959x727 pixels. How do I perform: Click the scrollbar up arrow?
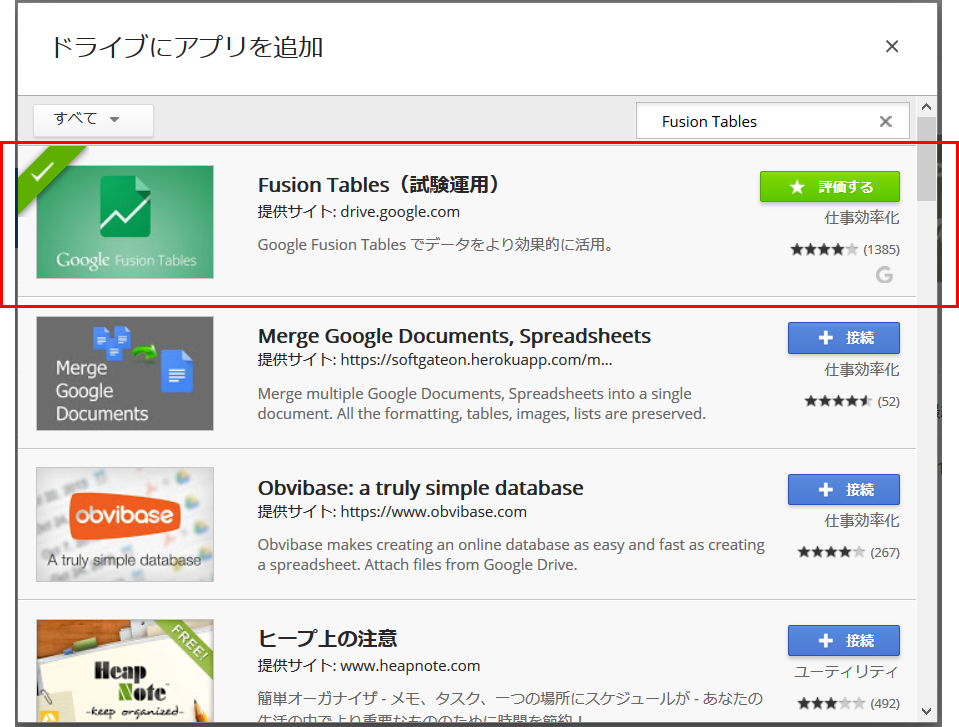926,107
